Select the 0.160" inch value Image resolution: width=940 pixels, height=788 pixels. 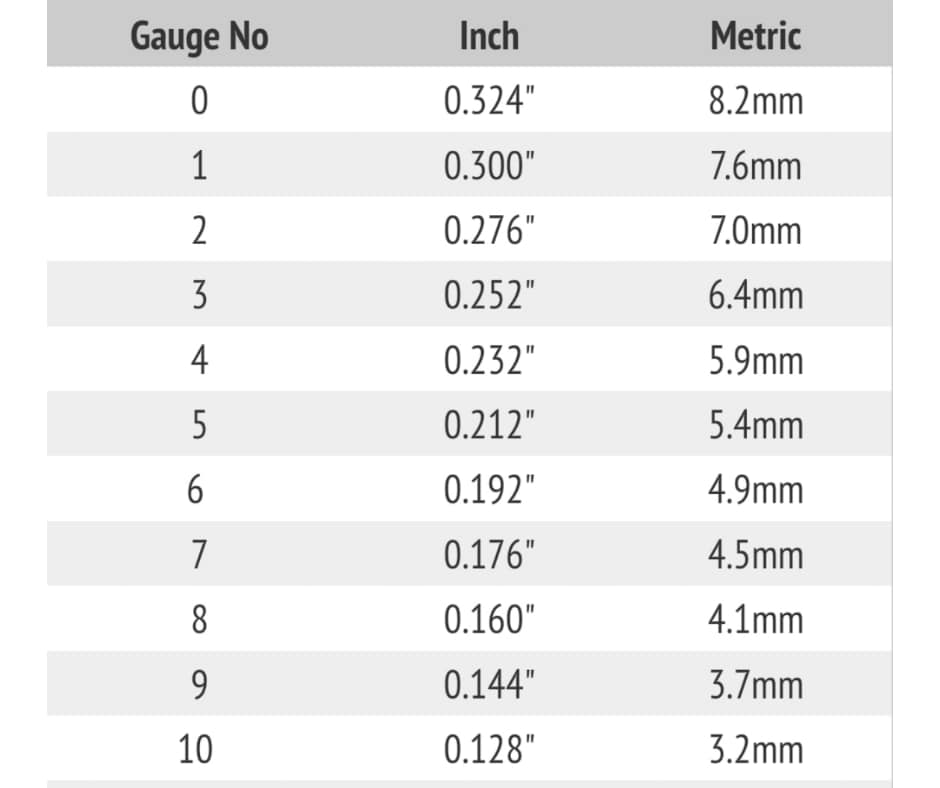point(489,619)
